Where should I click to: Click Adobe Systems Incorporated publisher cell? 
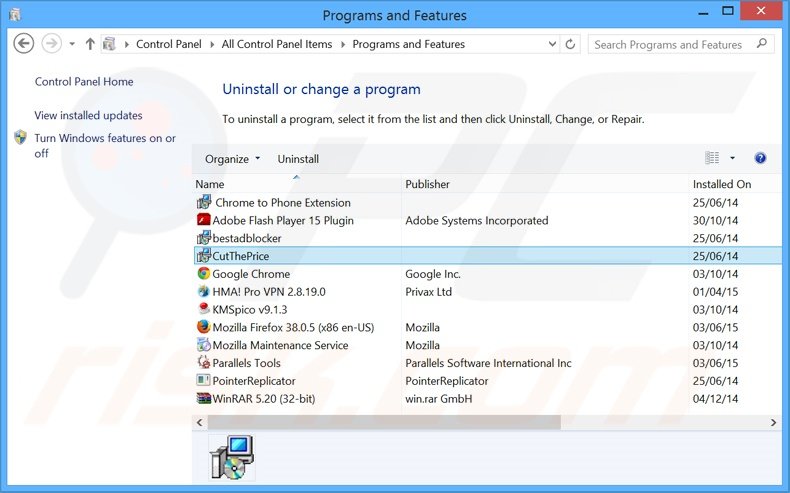tap(477, 221)
